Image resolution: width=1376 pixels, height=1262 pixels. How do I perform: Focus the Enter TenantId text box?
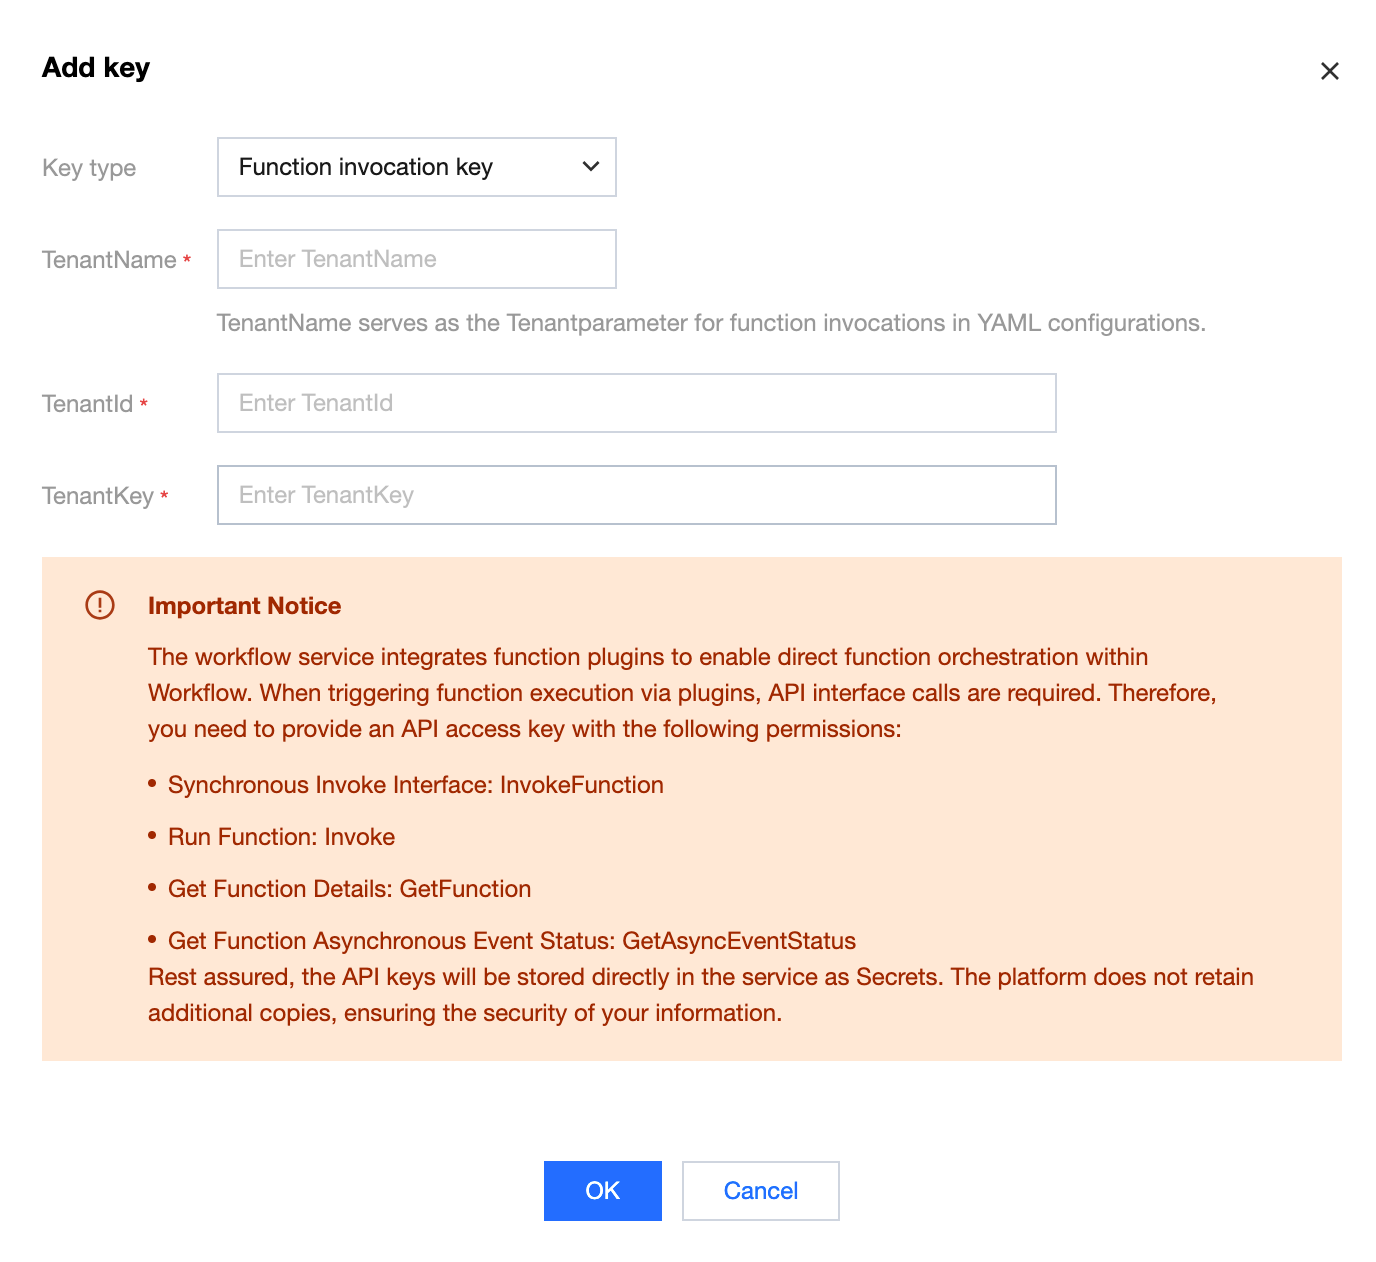point(636,403)
